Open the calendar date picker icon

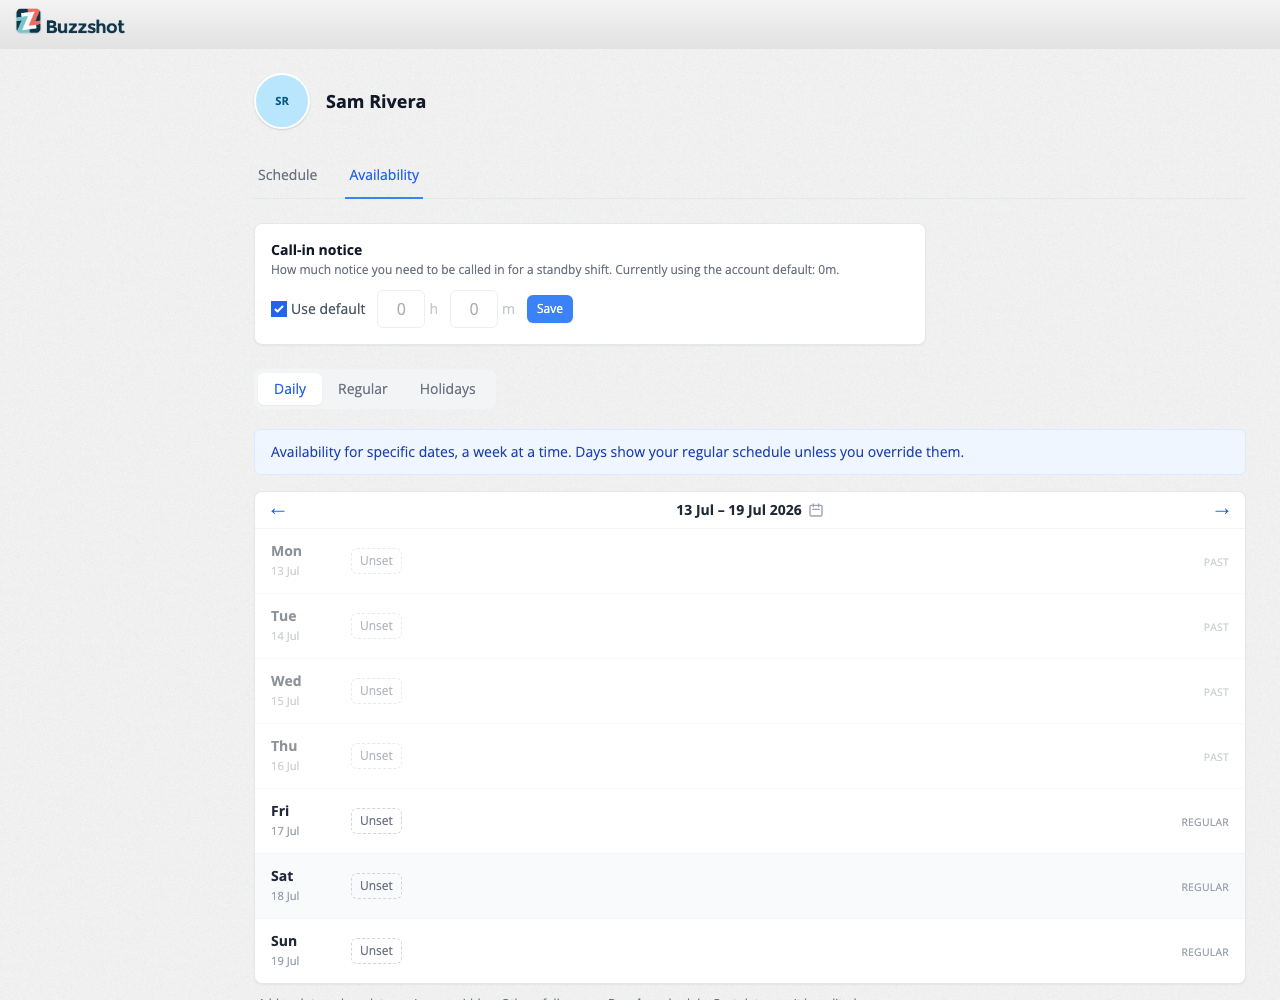(816, 510)
